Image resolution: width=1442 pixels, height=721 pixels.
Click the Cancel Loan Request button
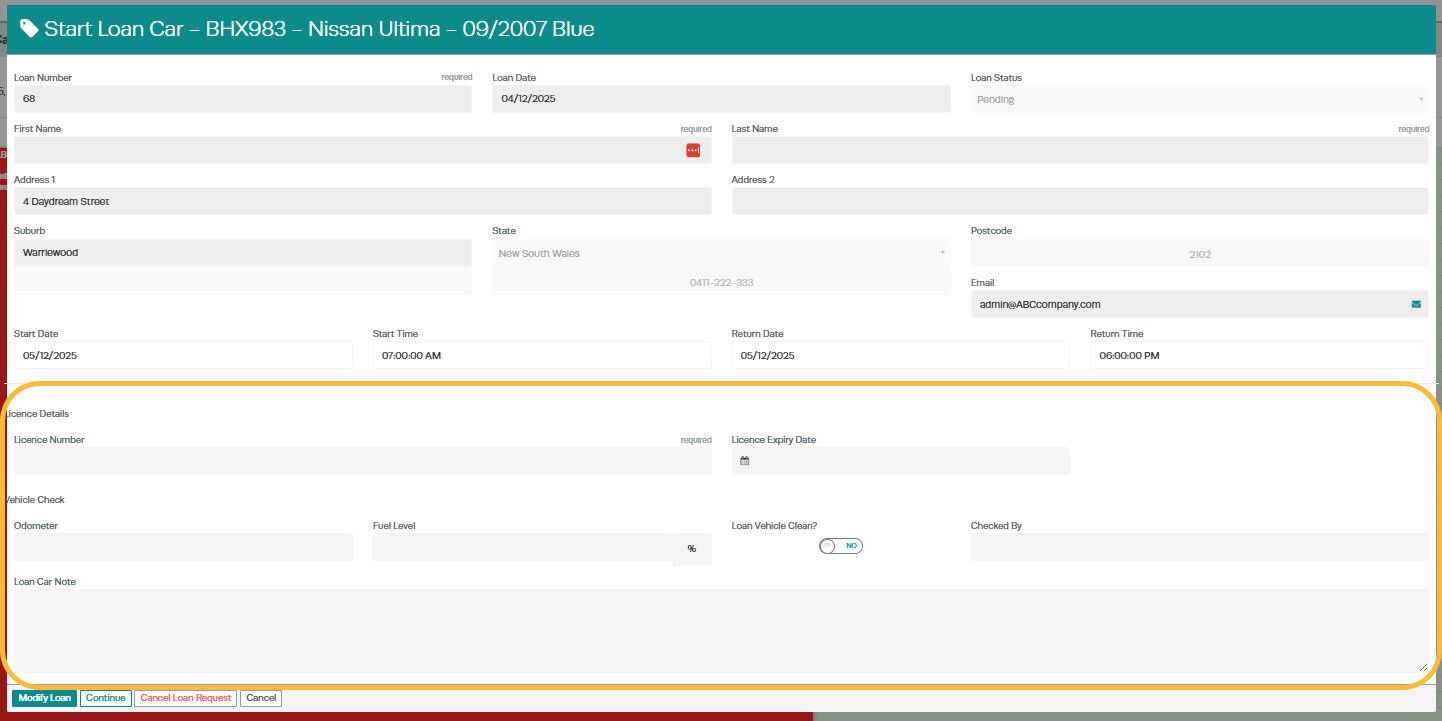coord(186,698)
